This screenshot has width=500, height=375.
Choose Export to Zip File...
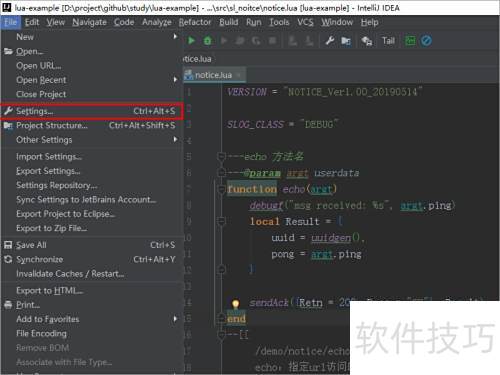click(x=91, y=228)
